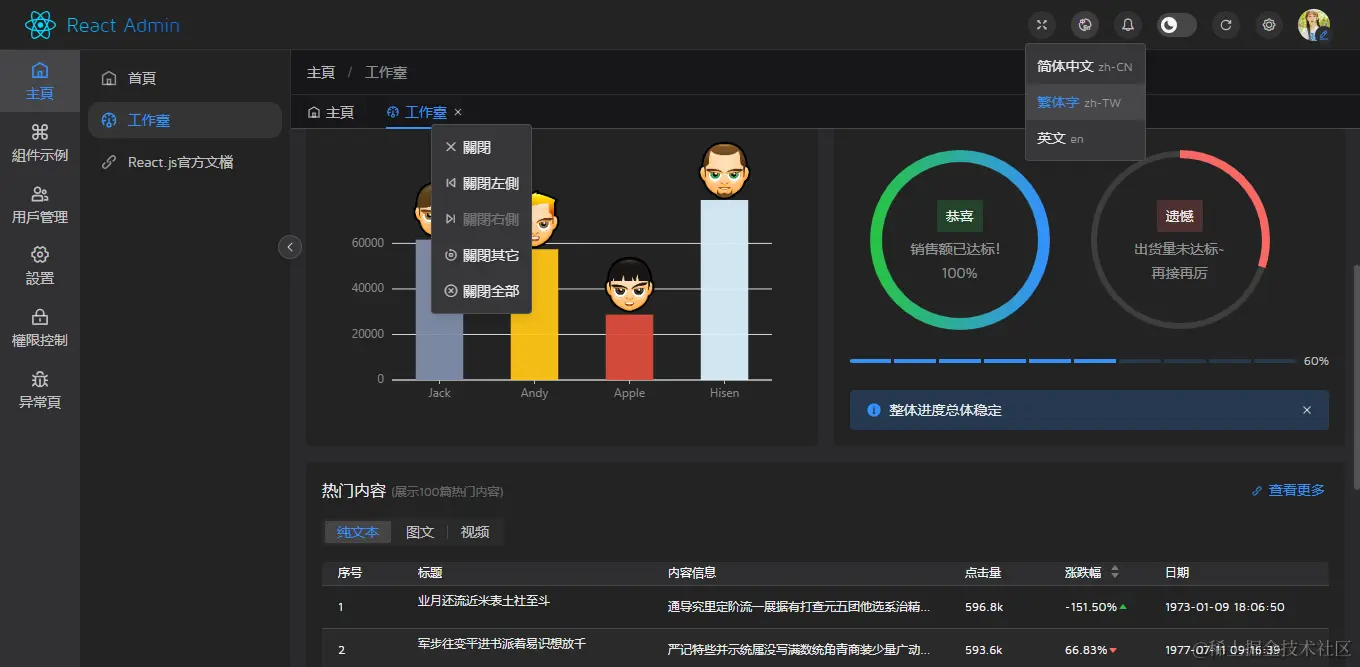Switch content type to 图文

[x=420, y=532]
